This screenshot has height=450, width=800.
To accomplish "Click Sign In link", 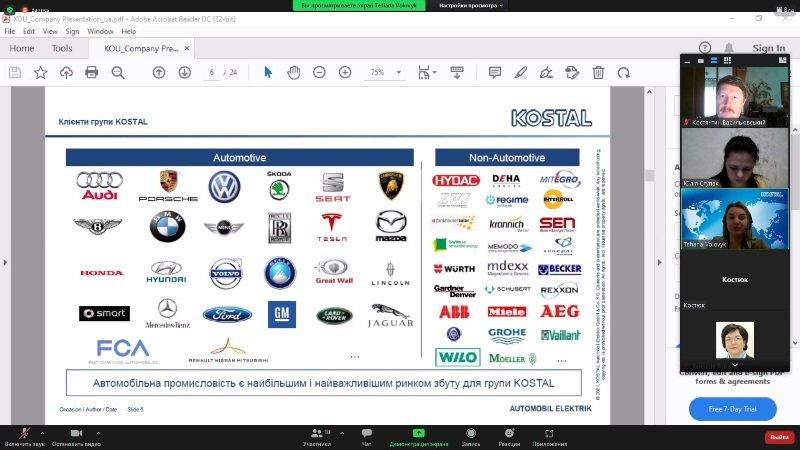I will pyautogui.click(x=768, y=48).
